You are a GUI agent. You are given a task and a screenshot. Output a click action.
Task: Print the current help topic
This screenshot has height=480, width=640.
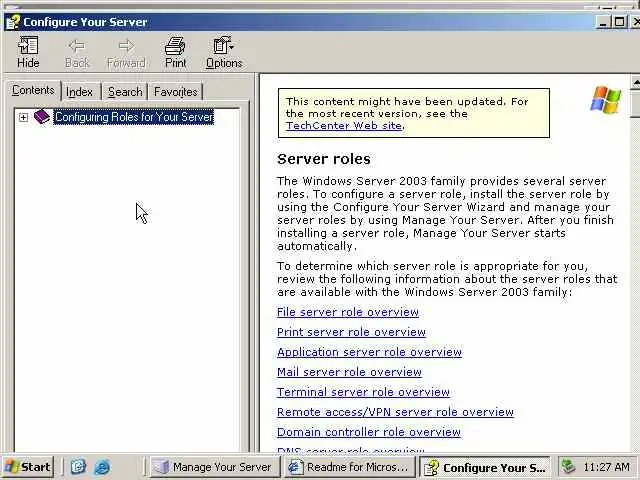[176, 52]
